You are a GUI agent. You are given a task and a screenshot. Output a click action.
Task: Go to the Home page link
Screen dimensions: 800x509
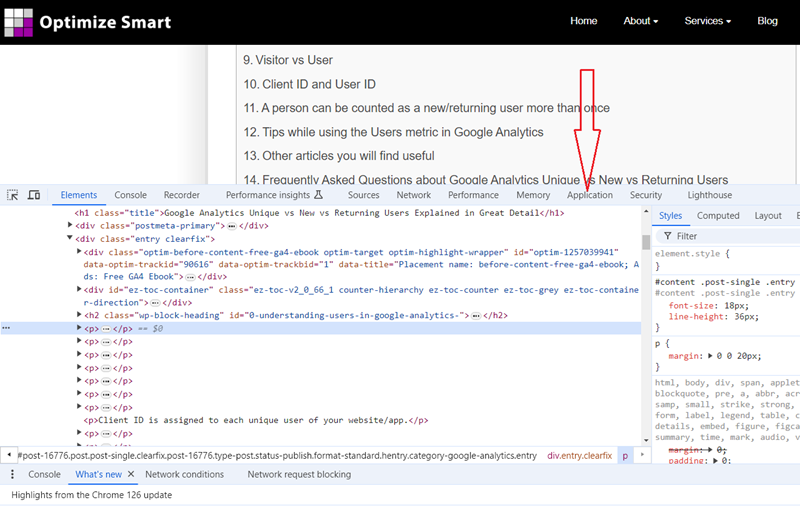tap(584, 21)
